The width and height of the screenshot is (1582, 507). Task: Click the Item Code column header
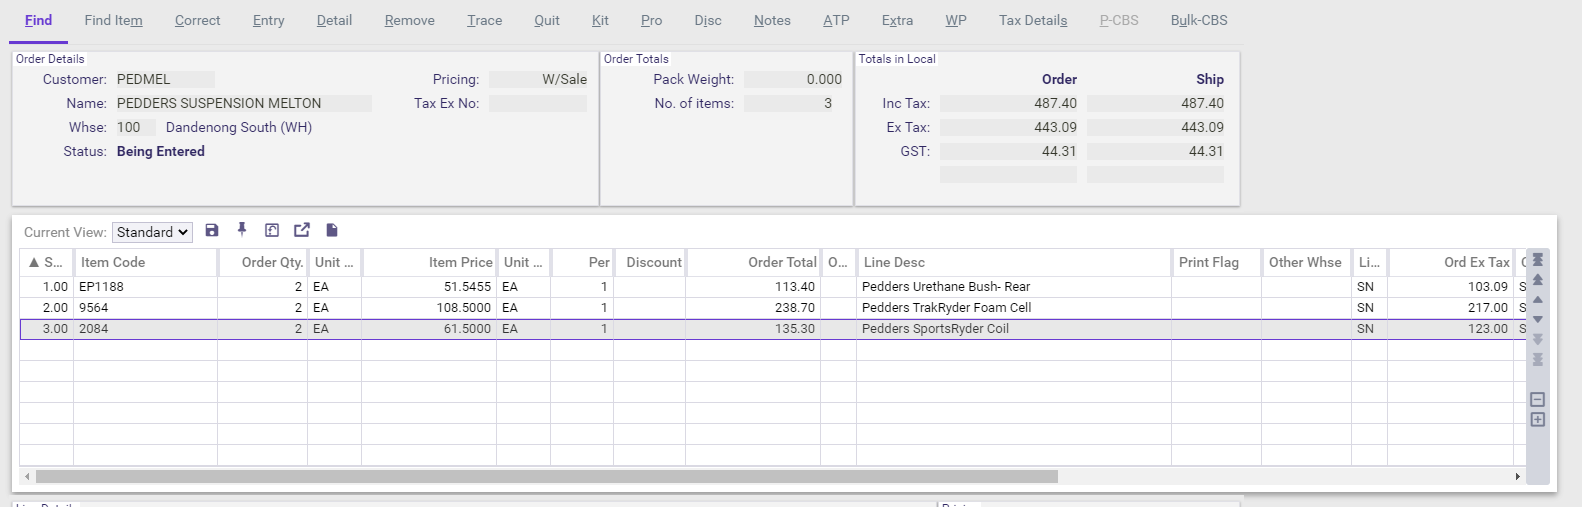pos(145,262)
